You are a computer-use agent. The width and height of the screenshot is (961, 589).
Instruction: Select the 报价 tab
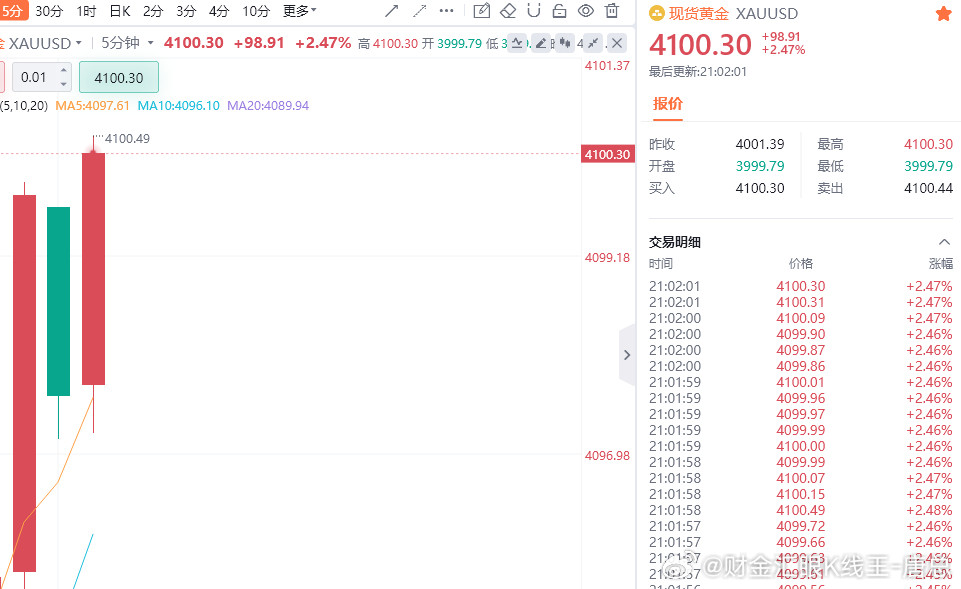(x=667, y=103)
